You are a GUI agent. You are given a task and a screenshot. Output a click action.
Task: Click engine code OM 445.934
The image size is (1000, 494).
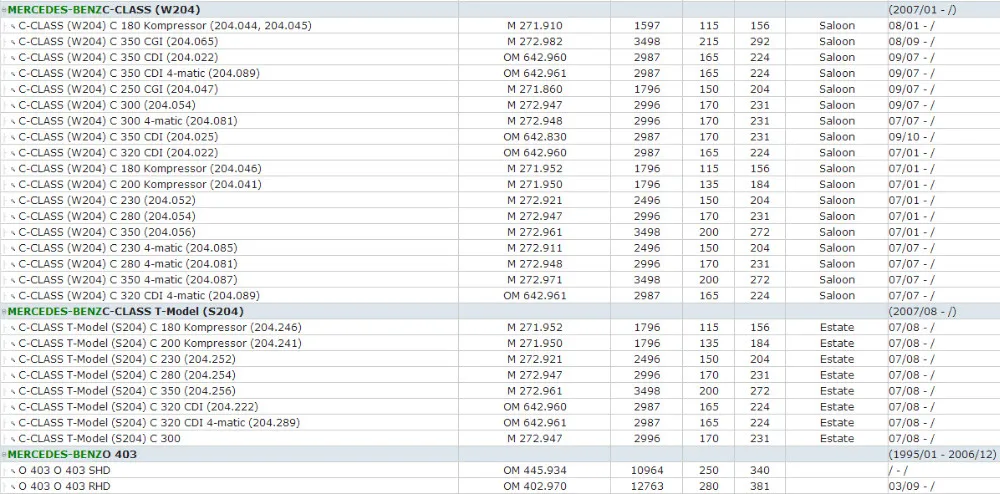pos(535,470)
